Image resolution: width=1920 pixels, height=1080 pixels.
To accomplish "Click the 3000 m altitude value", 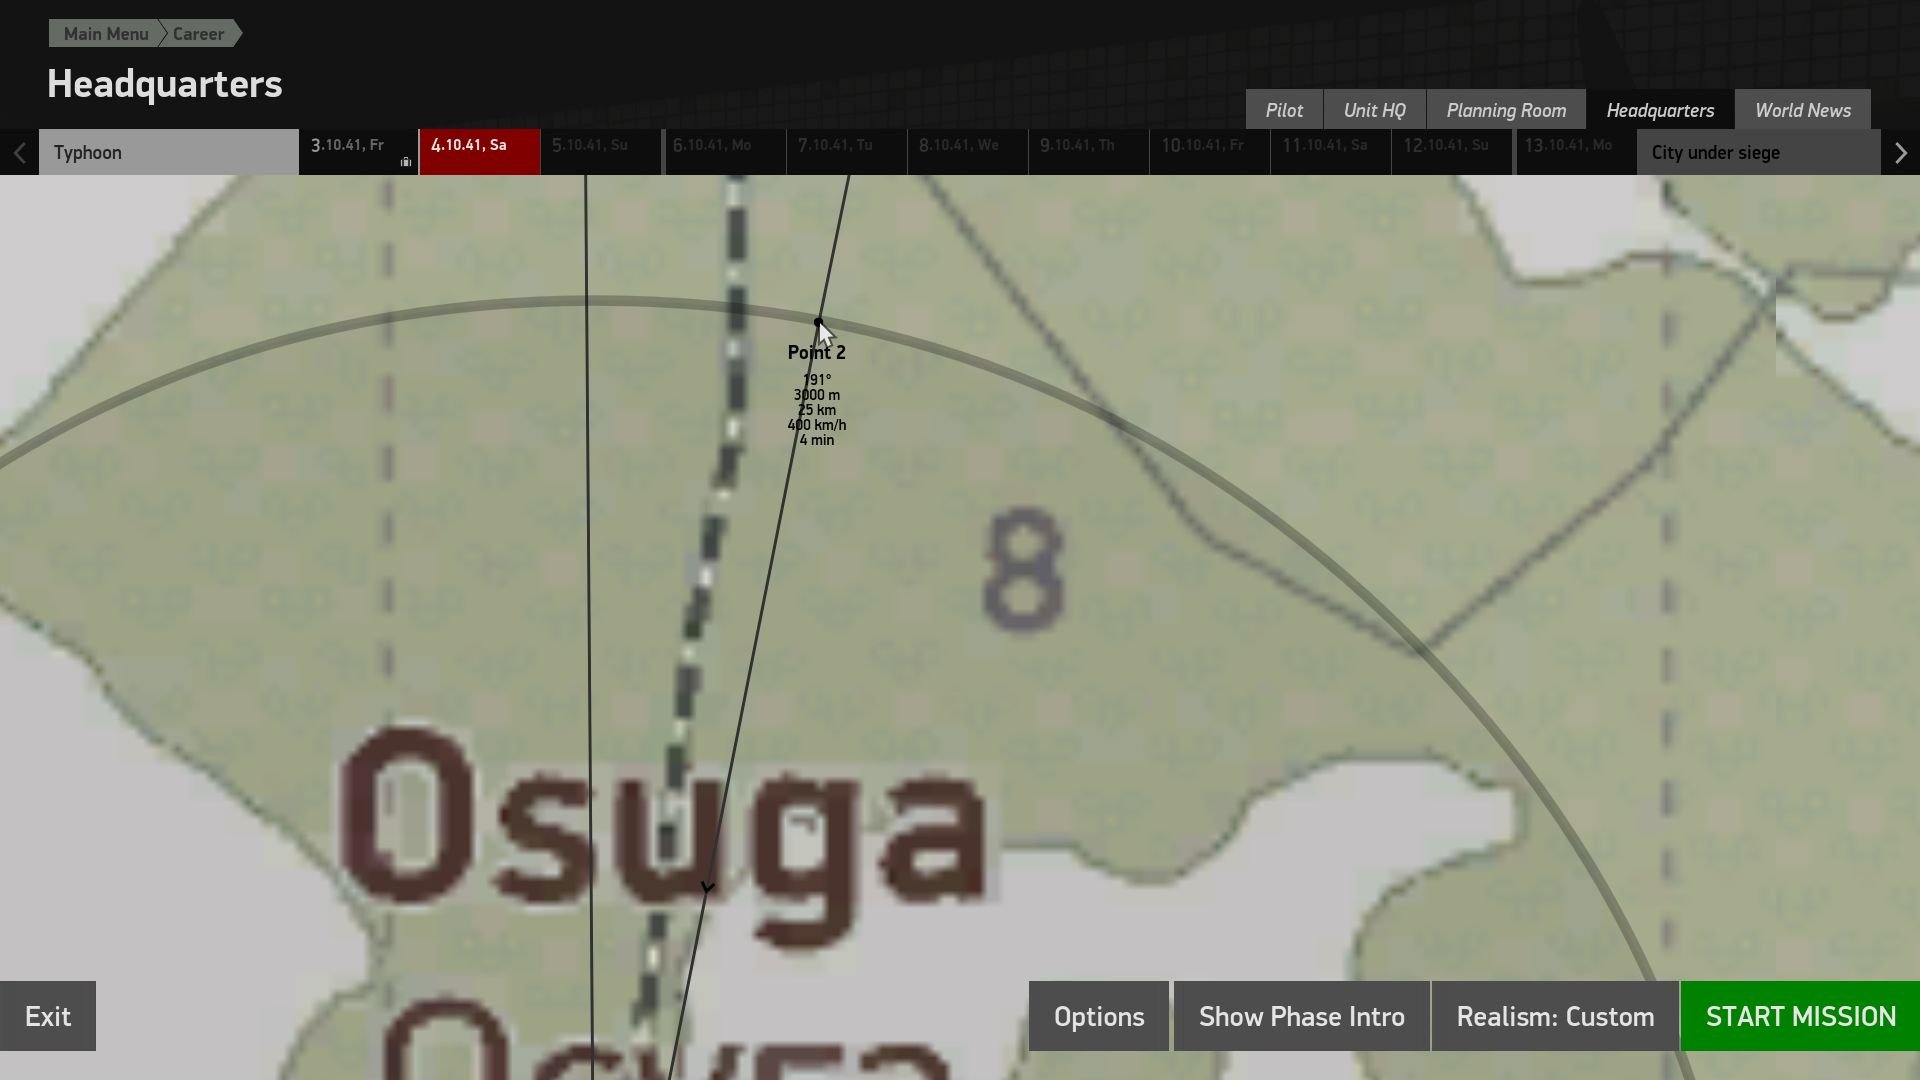I will pyautogui.click(x=817, y=395).
